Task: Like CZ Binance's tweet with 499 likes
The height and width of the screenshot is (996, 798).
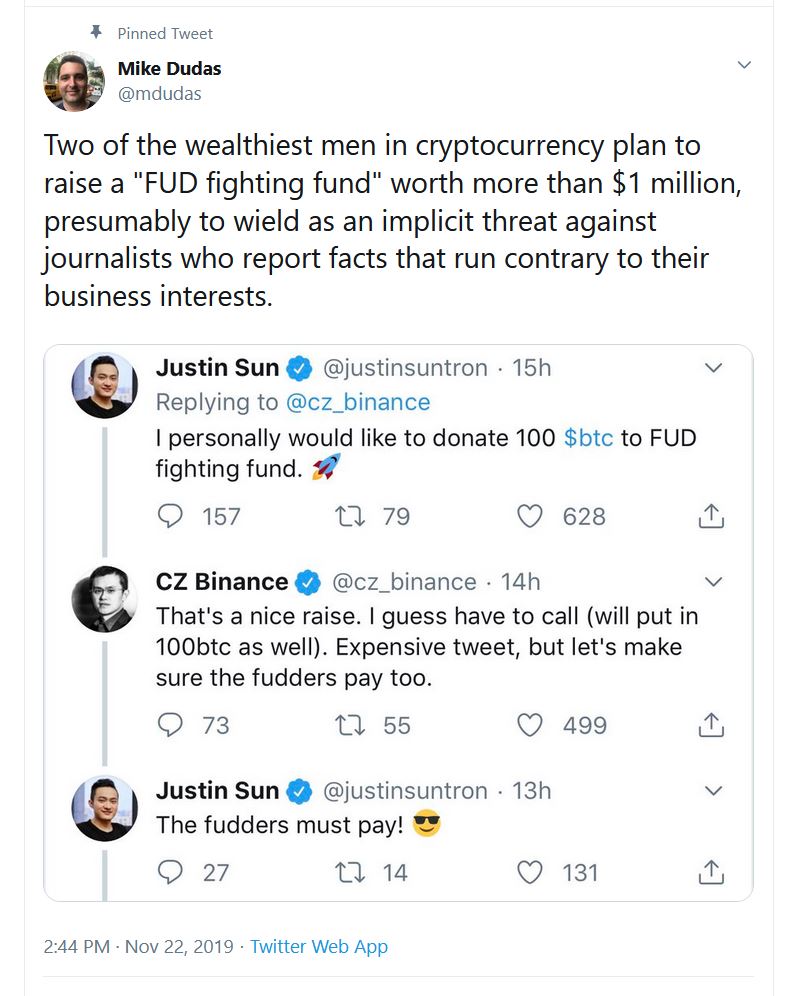Action: click(x=529, y=725)
